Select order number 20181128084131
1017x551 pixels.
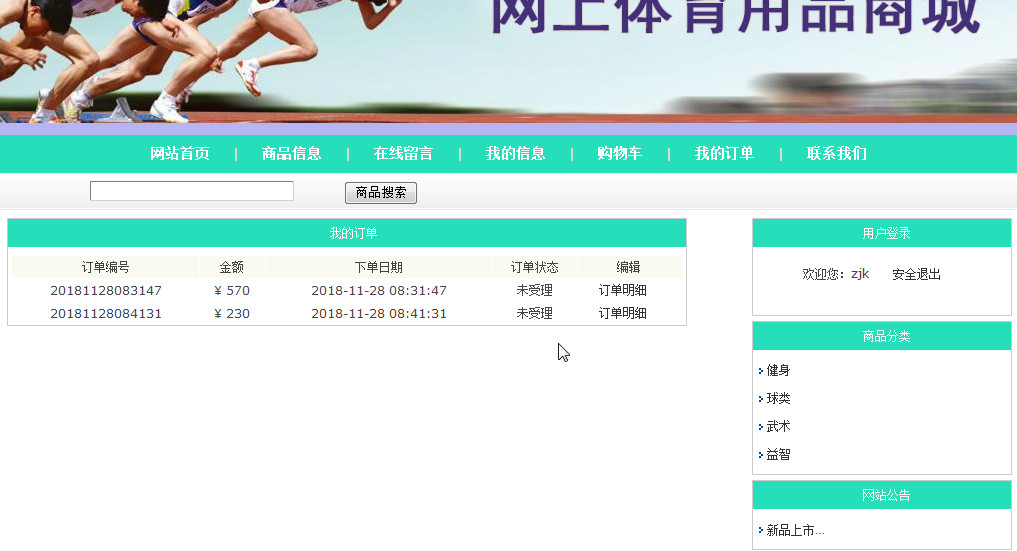point(106,313)
